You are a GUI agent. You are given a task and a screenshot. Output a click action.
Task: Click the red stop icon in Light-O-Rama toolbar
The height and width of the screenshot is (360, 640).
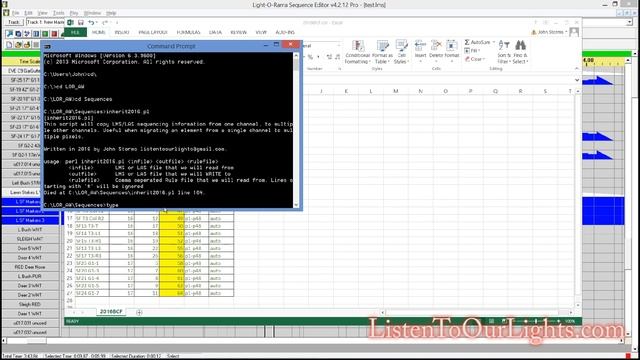[x=54, y=33]
